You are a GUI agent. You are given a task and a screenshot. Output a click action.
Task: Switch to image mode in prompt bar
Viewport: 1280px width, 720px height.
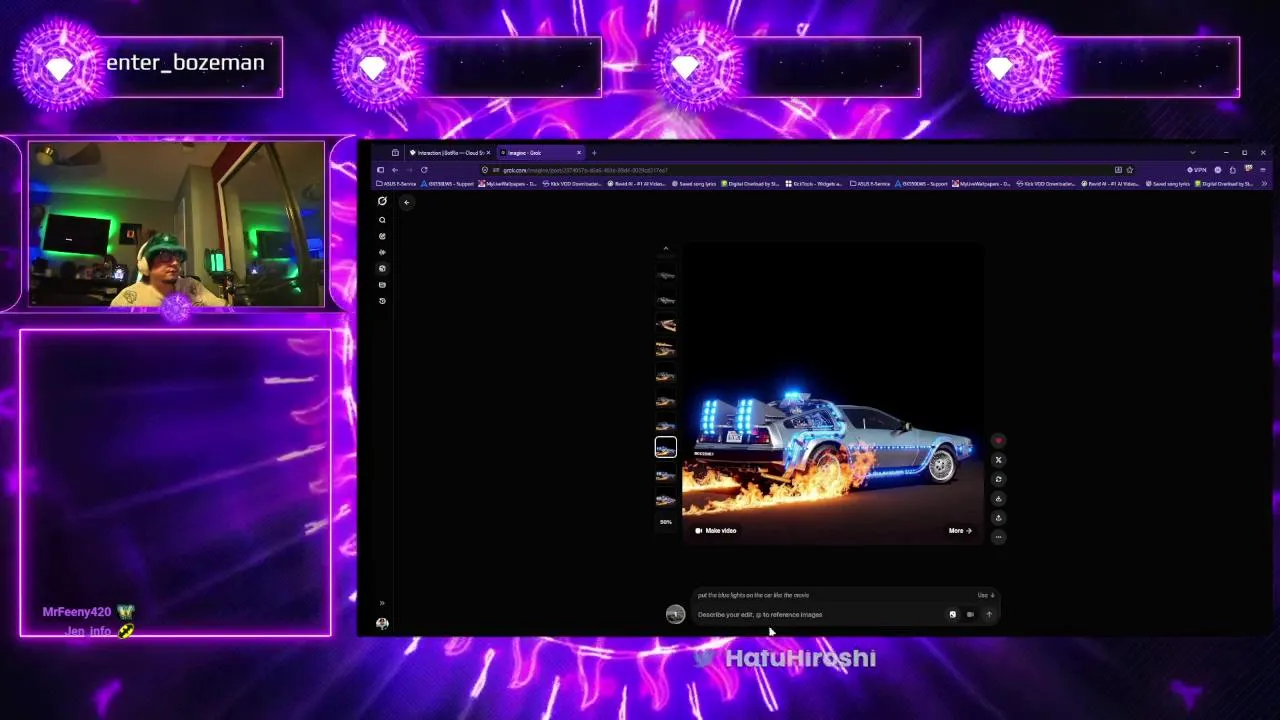[x=953, y=615]
